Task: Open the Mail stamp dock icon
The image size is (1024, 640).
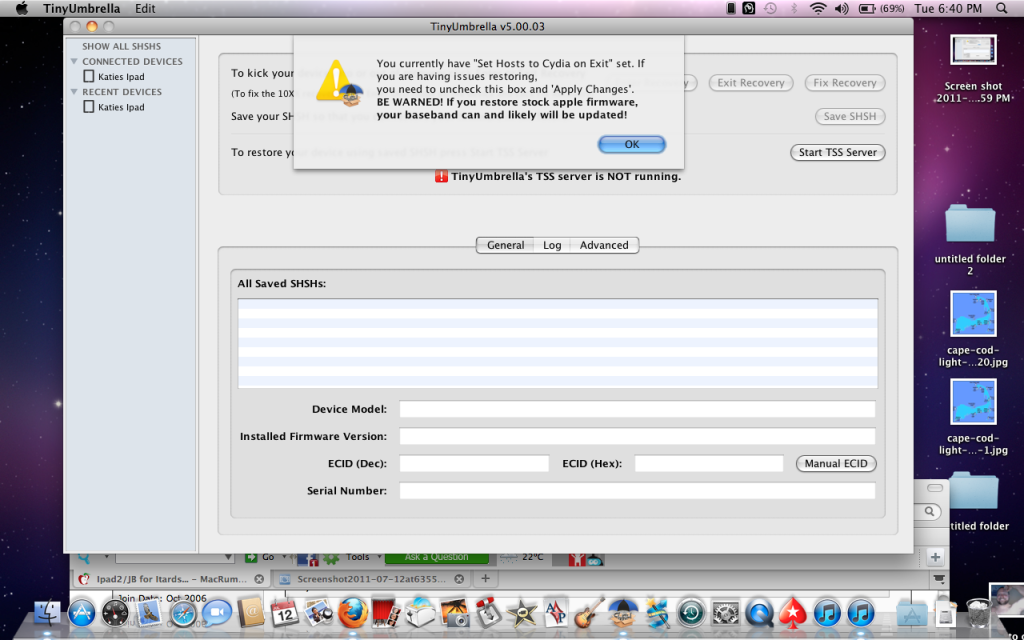Action: pyautogui.click(x=150, y=614)
